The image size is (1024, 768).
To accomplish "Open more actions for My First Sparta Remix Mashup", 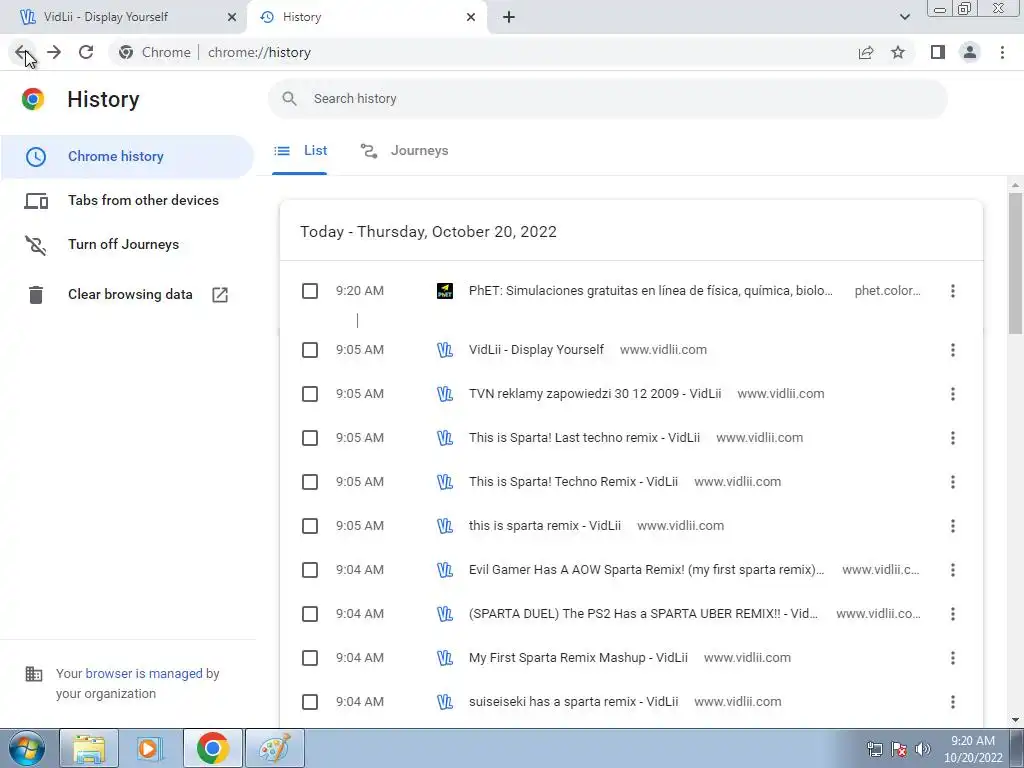I will point(953,658).
